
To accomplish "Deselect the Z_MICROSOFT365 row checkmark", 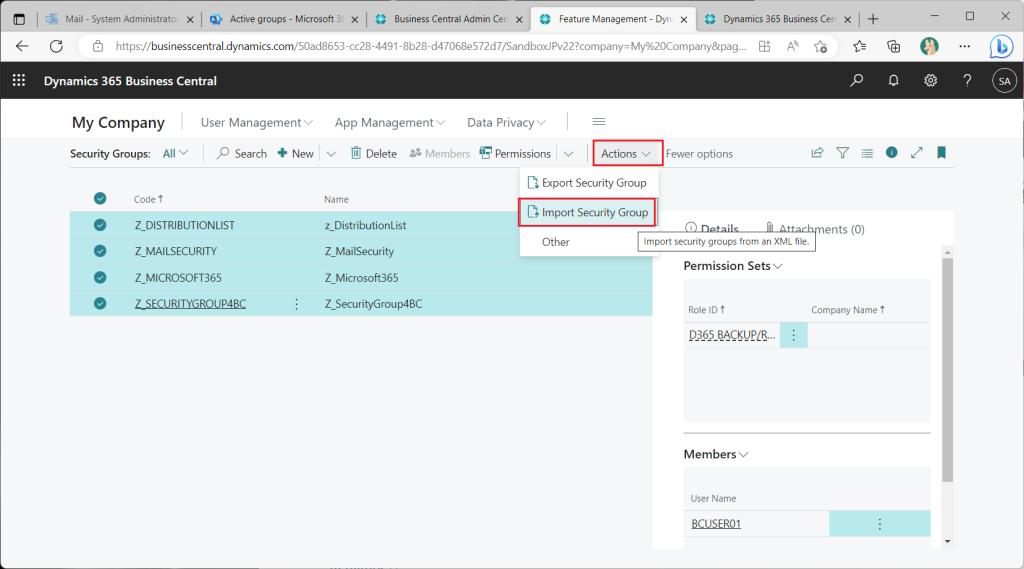I will [x=100, y=277].
